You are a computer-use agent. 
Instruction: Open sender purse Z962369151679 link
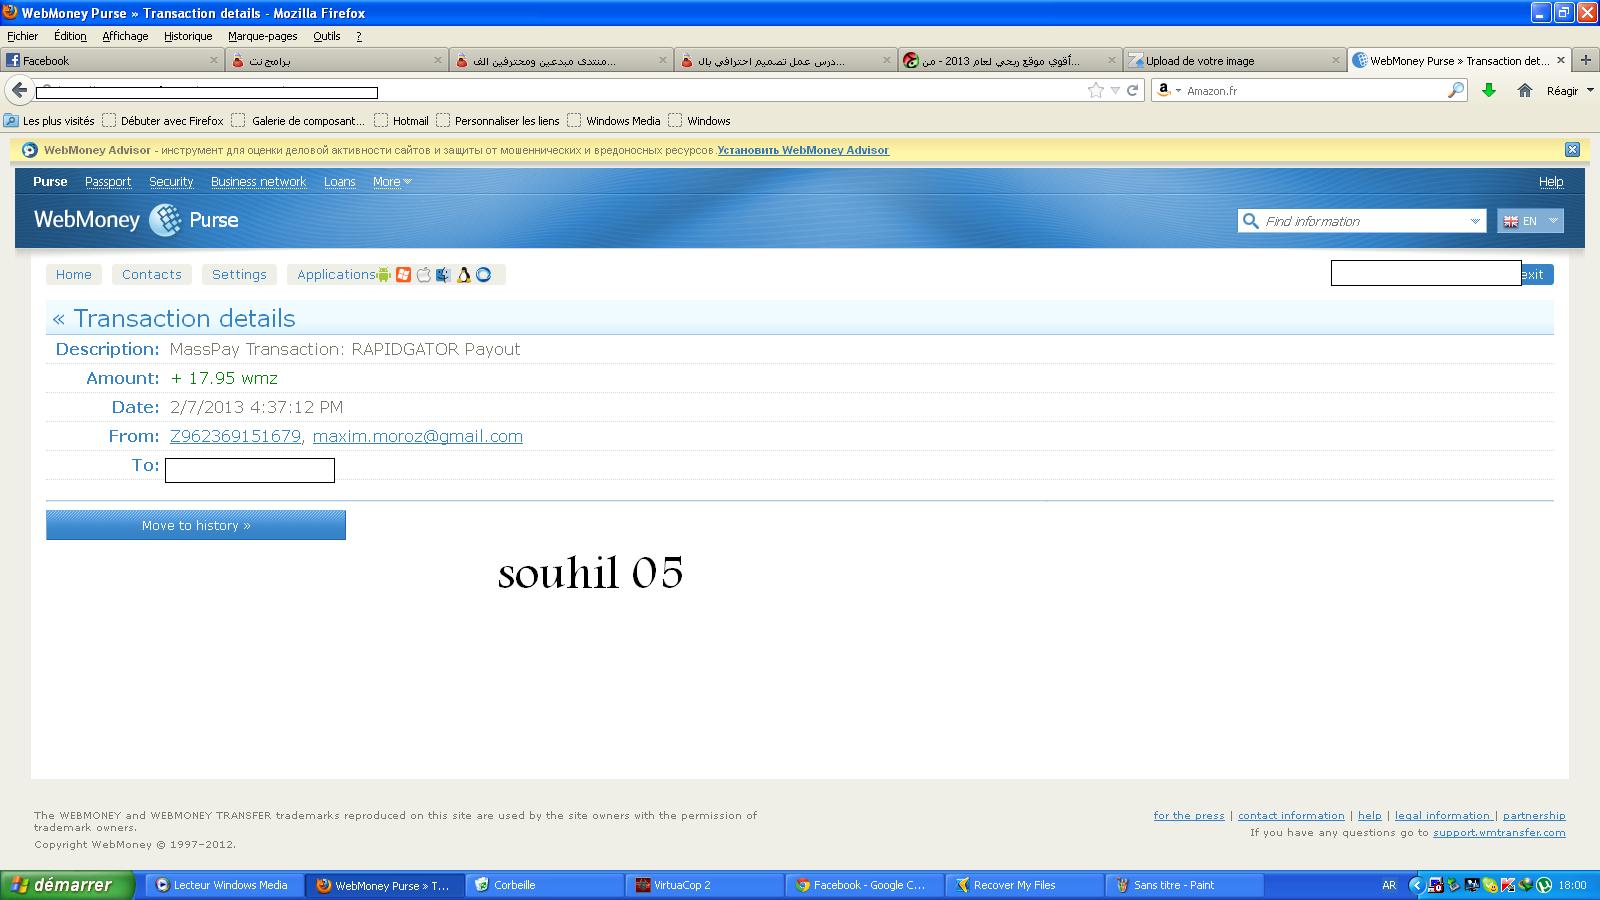tap(235, 436)
